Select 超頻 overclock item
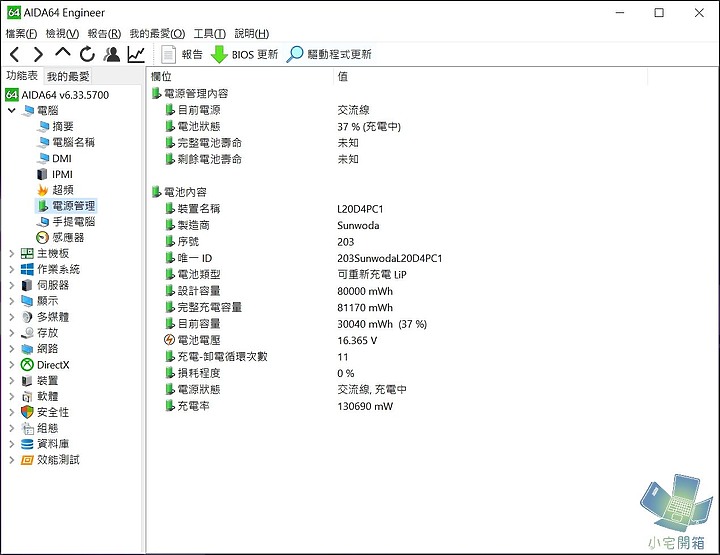 coord(63,190)
